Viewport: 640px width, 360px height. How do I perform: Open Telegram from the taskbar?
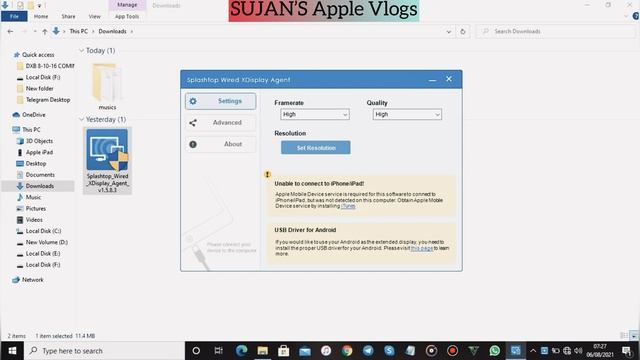pos(368,351)
